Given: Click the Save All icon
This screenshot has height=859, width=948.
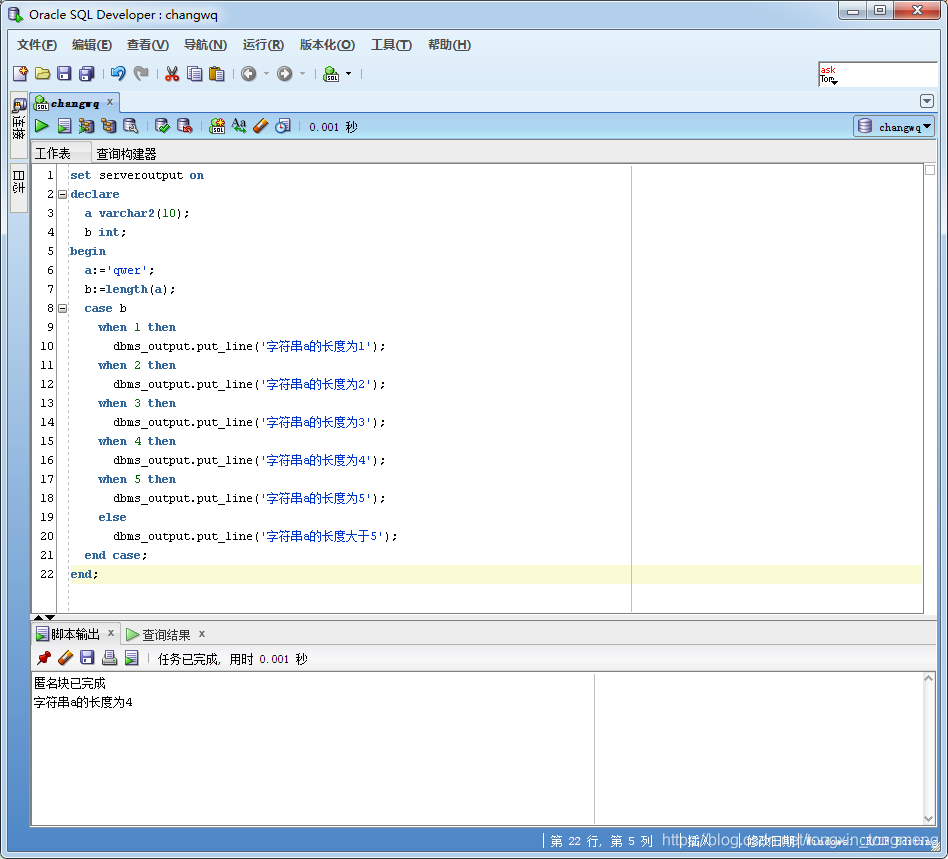Looking at the screenshot, I should [x=86, y=74].
